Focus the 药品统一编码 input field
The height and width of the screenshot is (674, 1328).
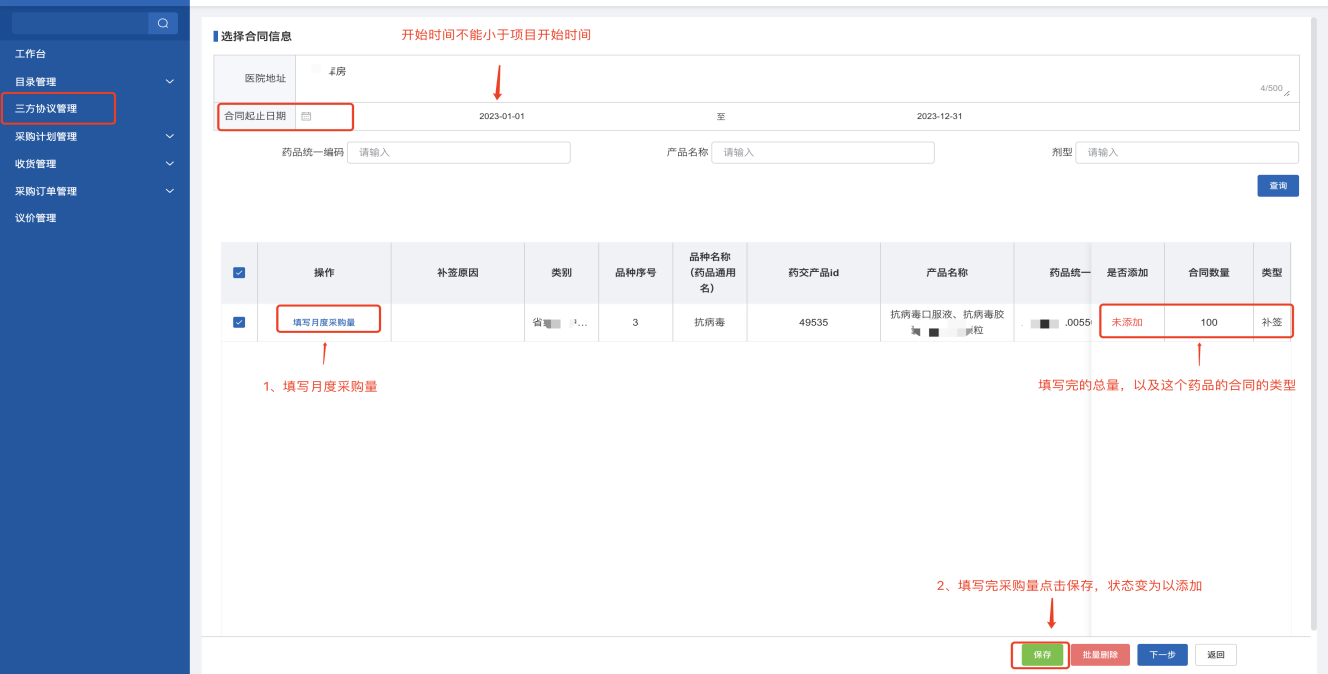pos(458,153)
